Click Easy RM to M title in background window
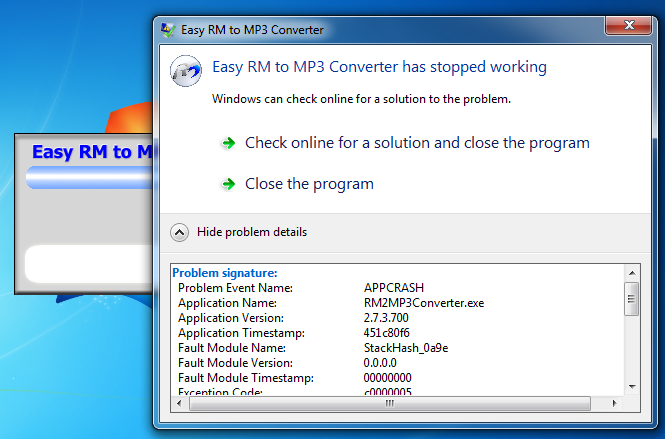The height and width of the screenshot is (439, 665). (x=92, y=152)
